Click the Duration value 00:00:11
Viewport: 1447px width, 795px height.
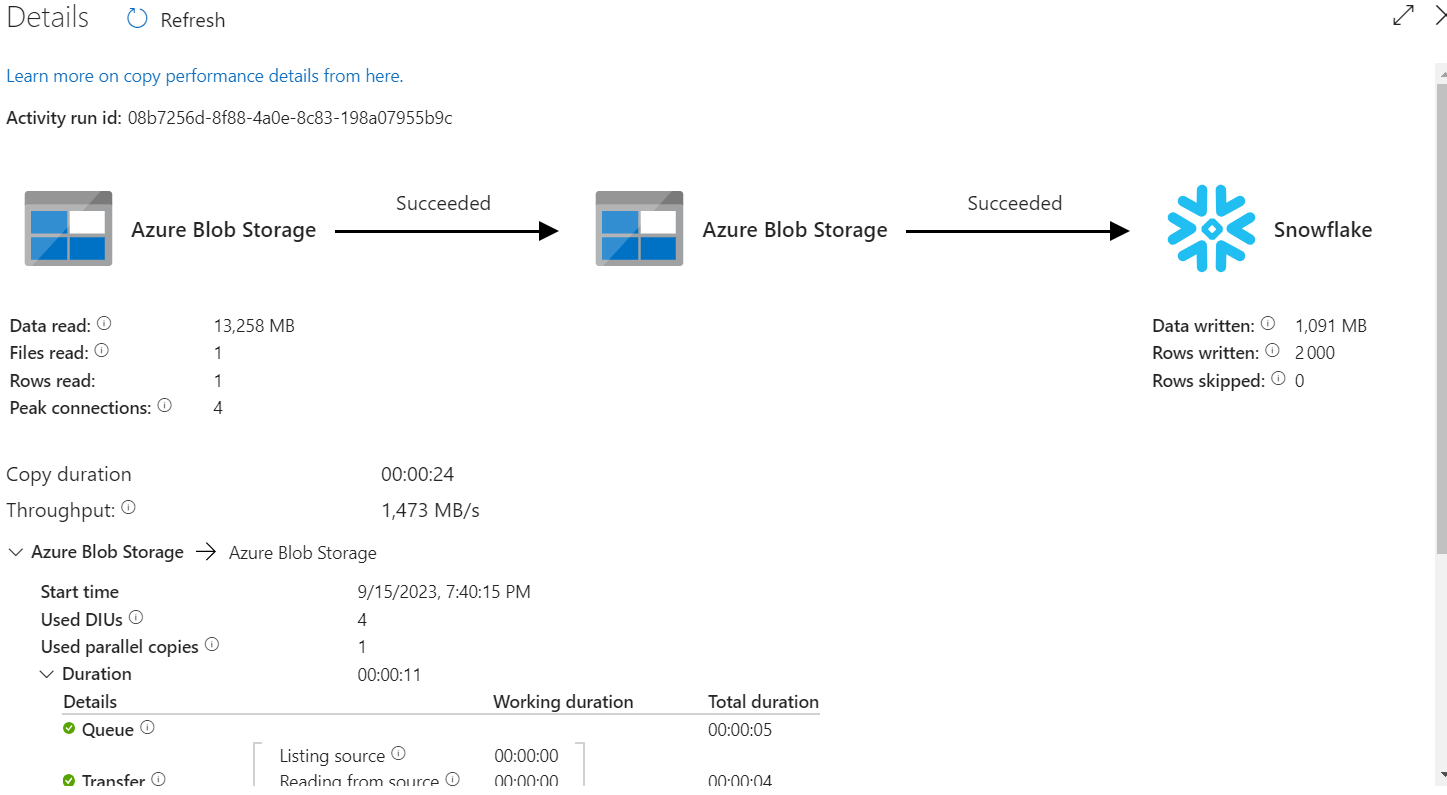389,675
